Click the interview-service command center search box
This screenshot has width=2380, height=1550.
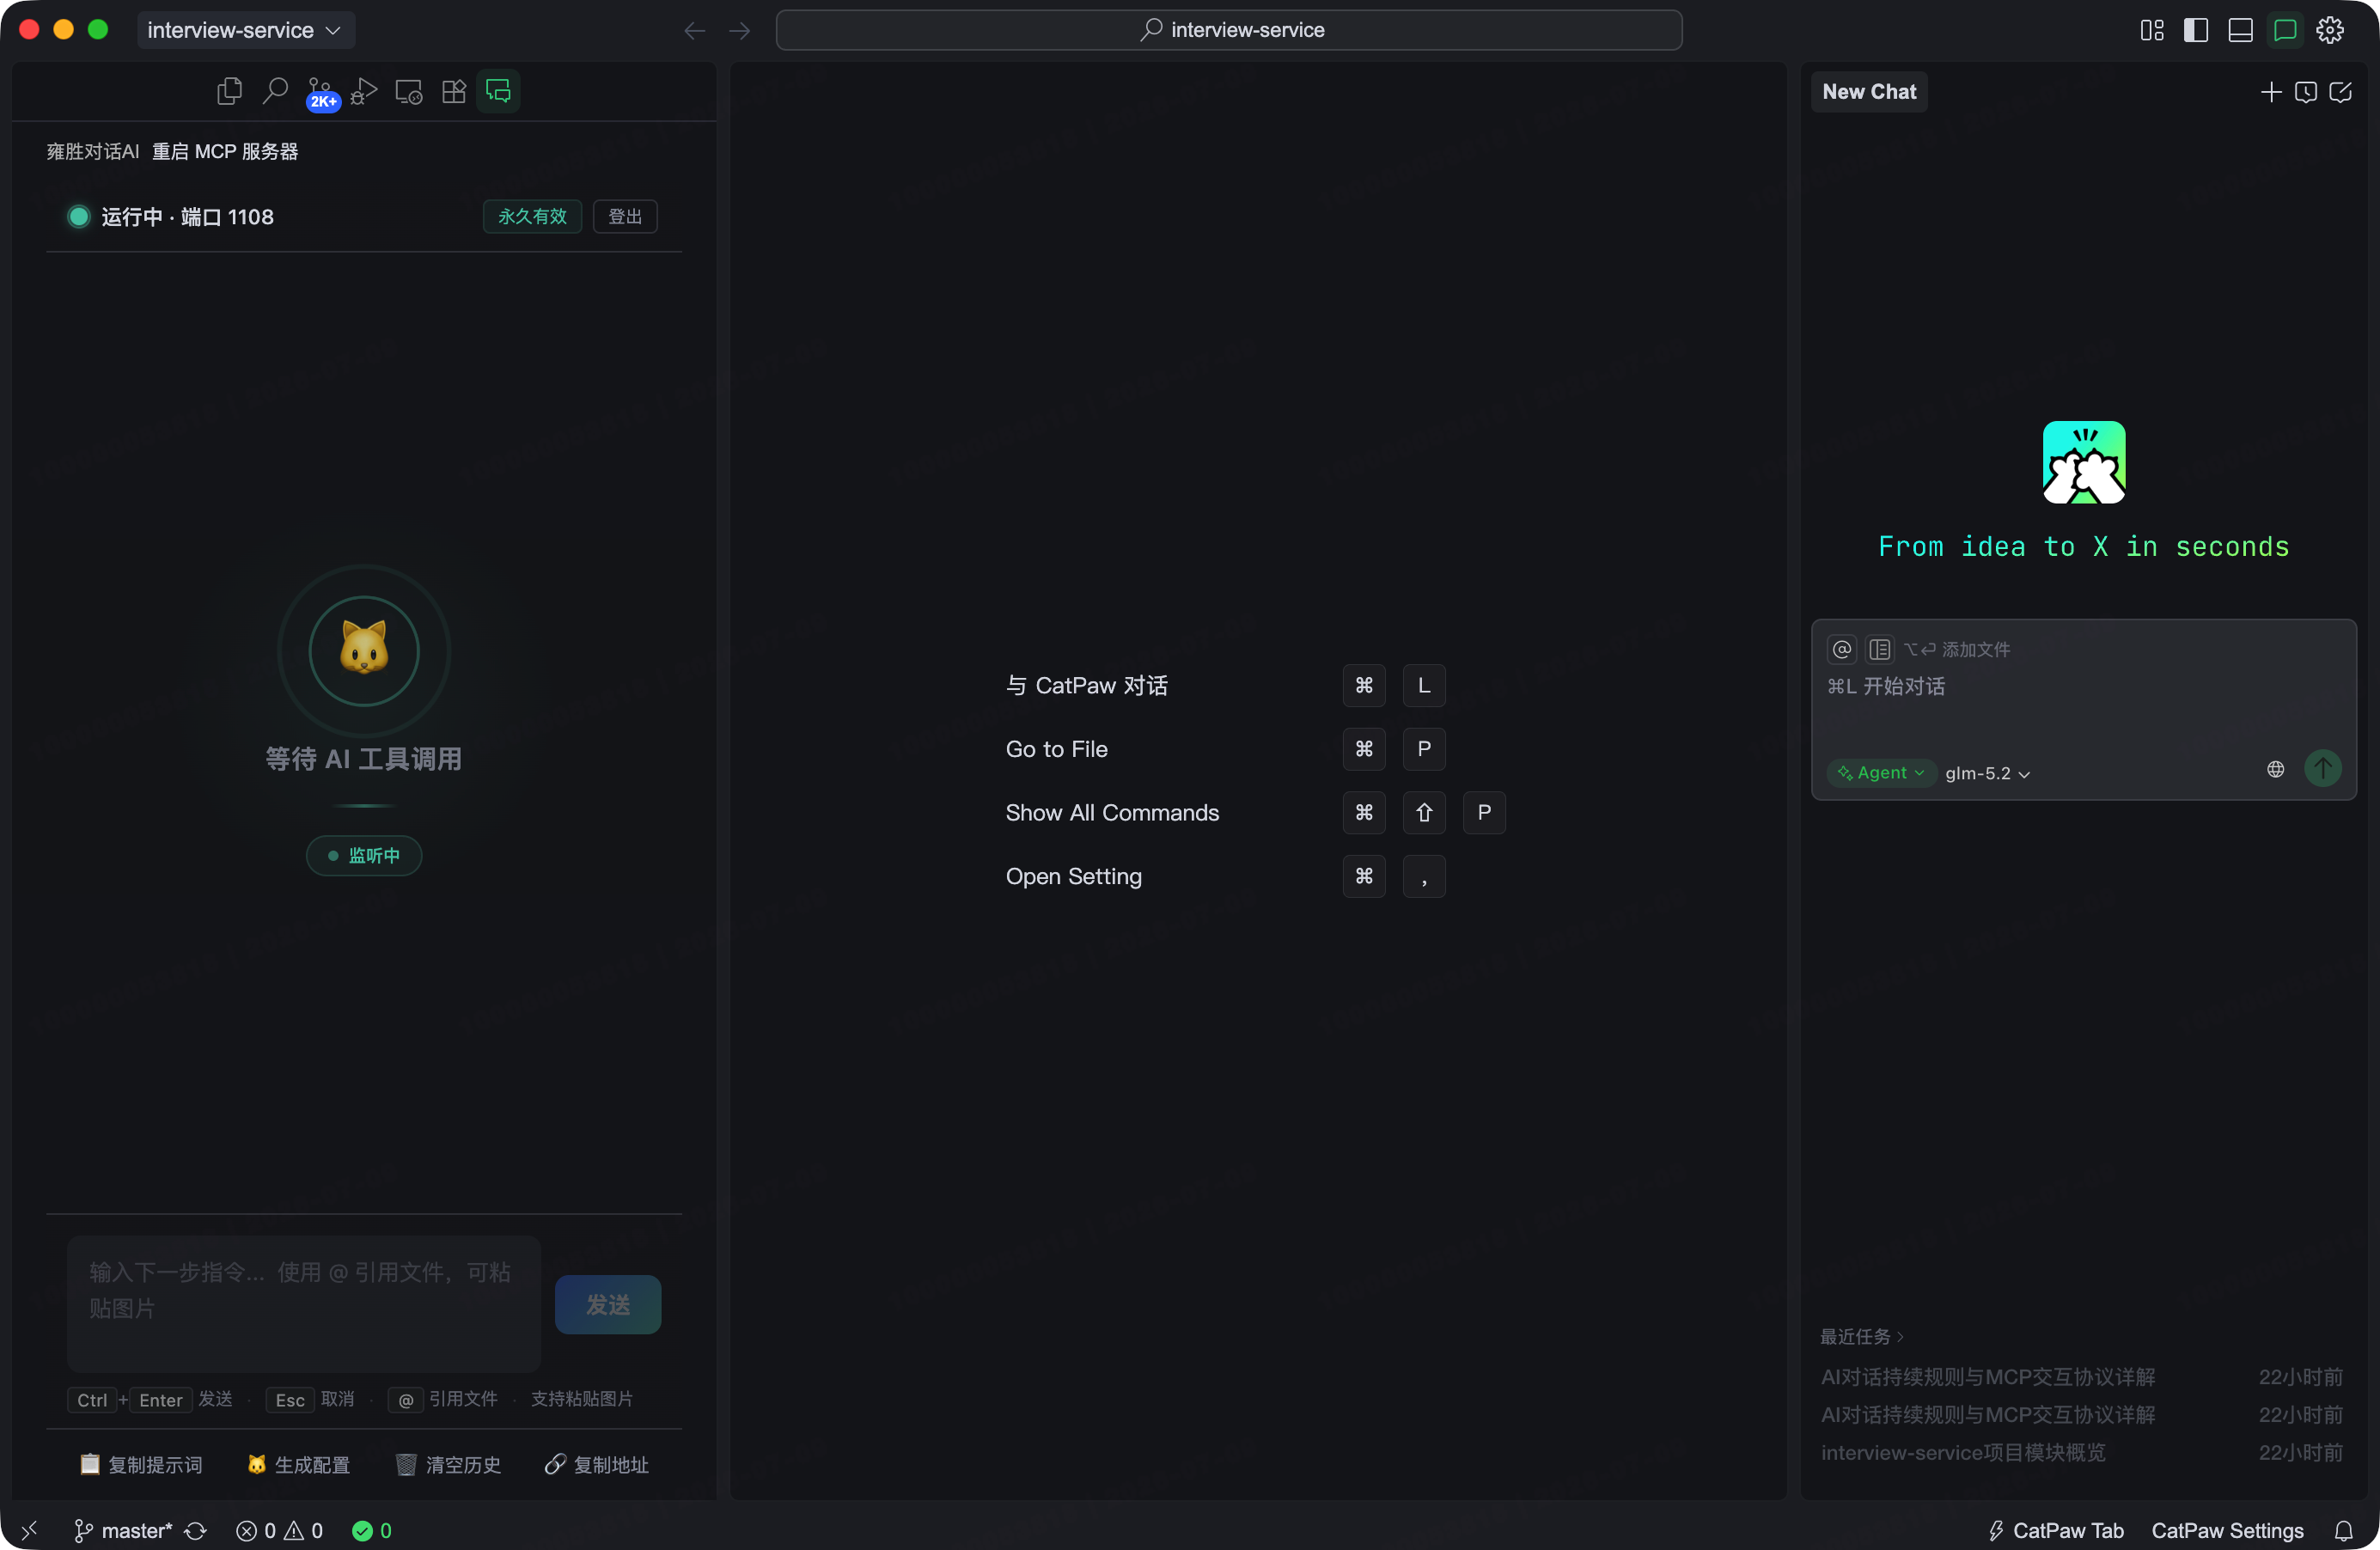tap(1229, 30)
